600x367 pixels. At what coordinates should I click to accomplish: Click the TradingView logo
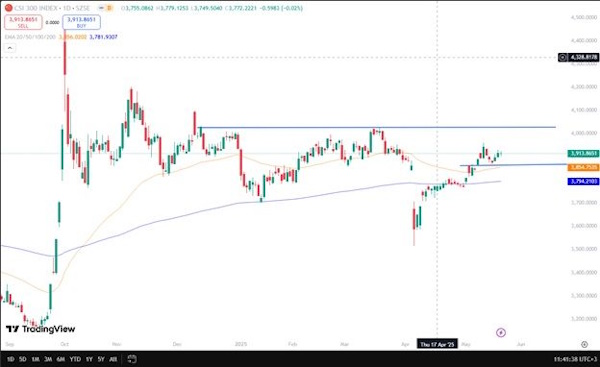pyautogui.click(x=41, y=329)
